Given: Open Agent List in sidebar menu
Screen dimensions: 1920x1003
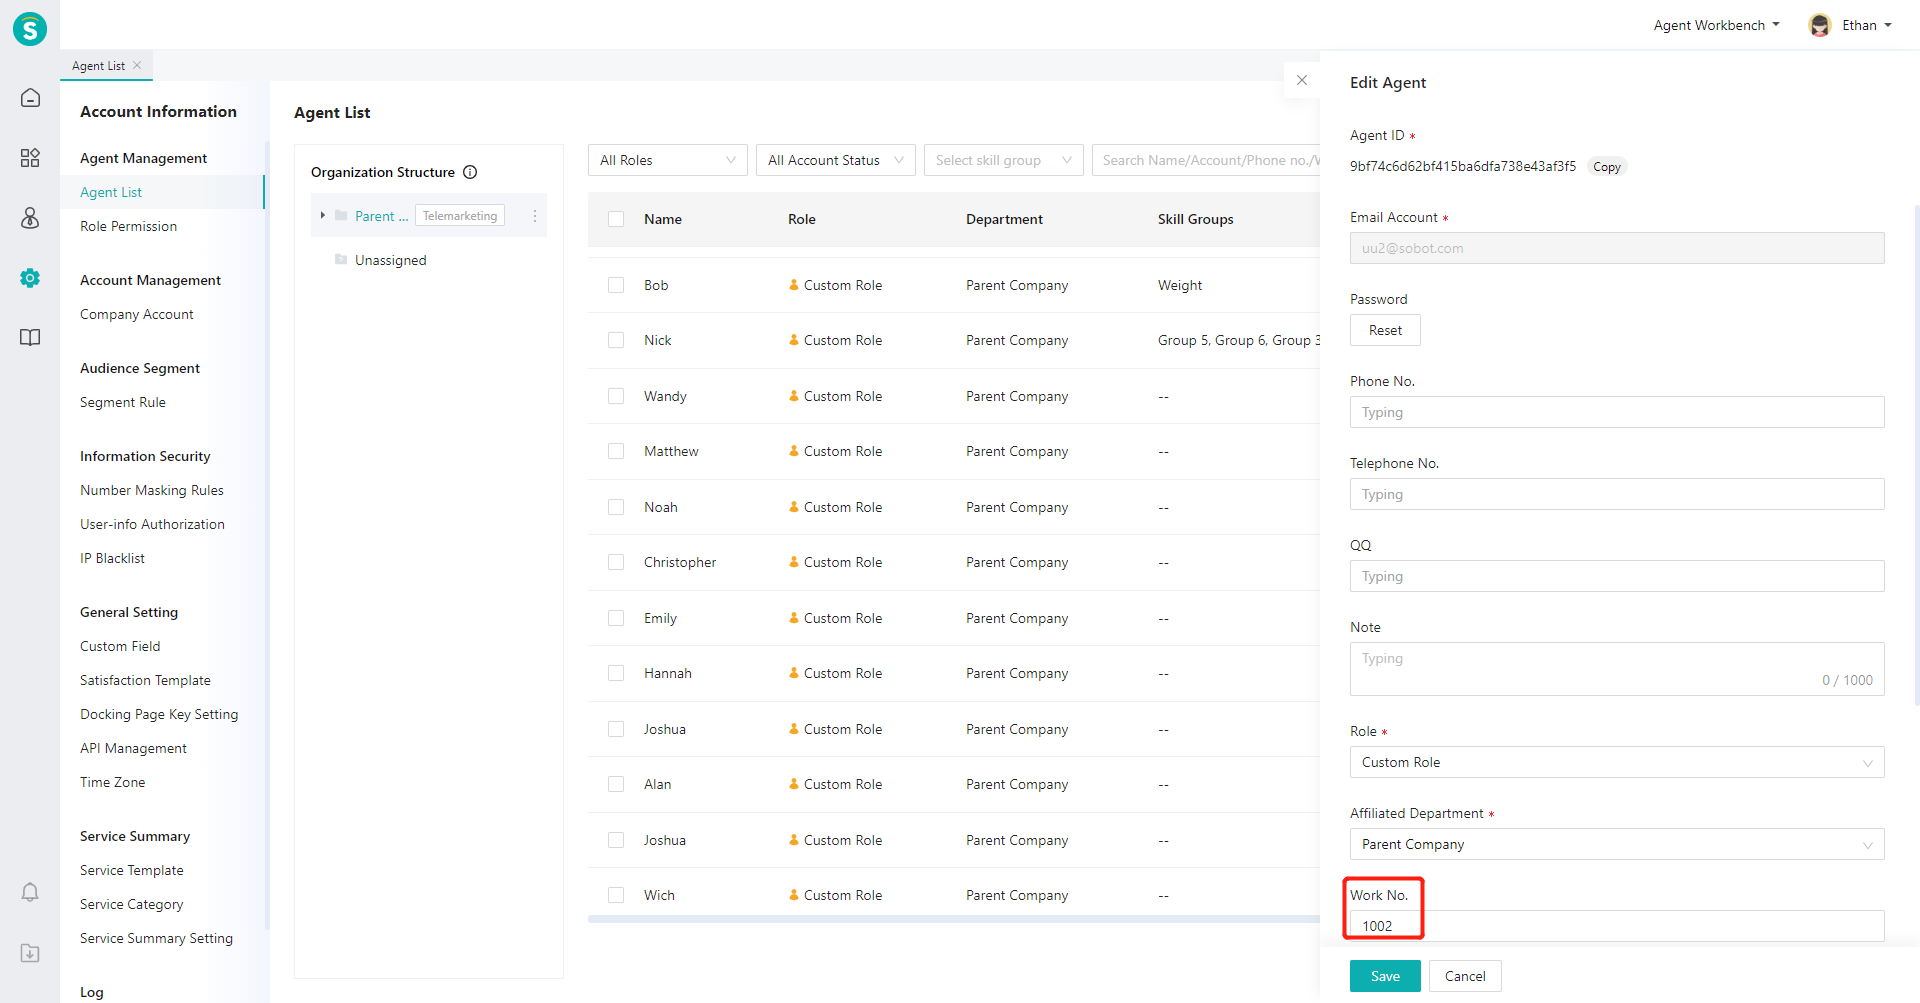Looking at the screenshot, I should pyautogui.click(x=111, y=192).
